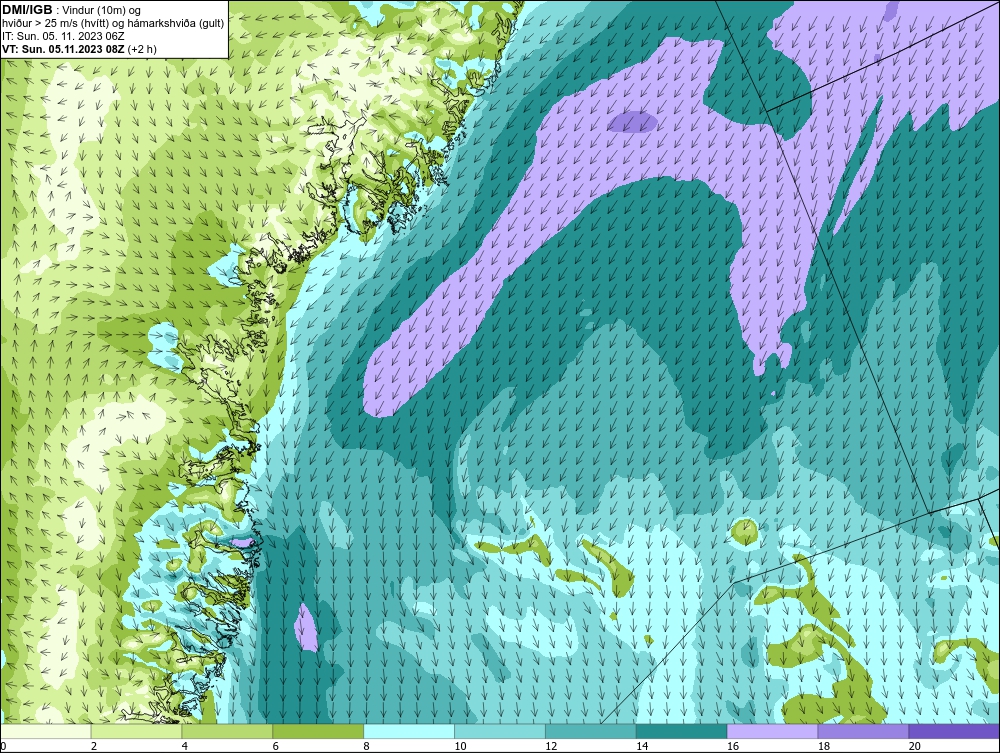Viewport: 1000px width, 753px height.
Task: Click the 'DMI/IGB' title text
Action: click(27, 10)
